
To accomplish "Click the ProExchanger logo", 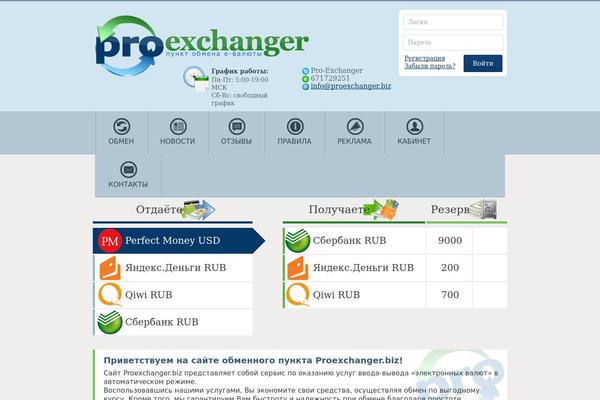I will coord(202,46).
